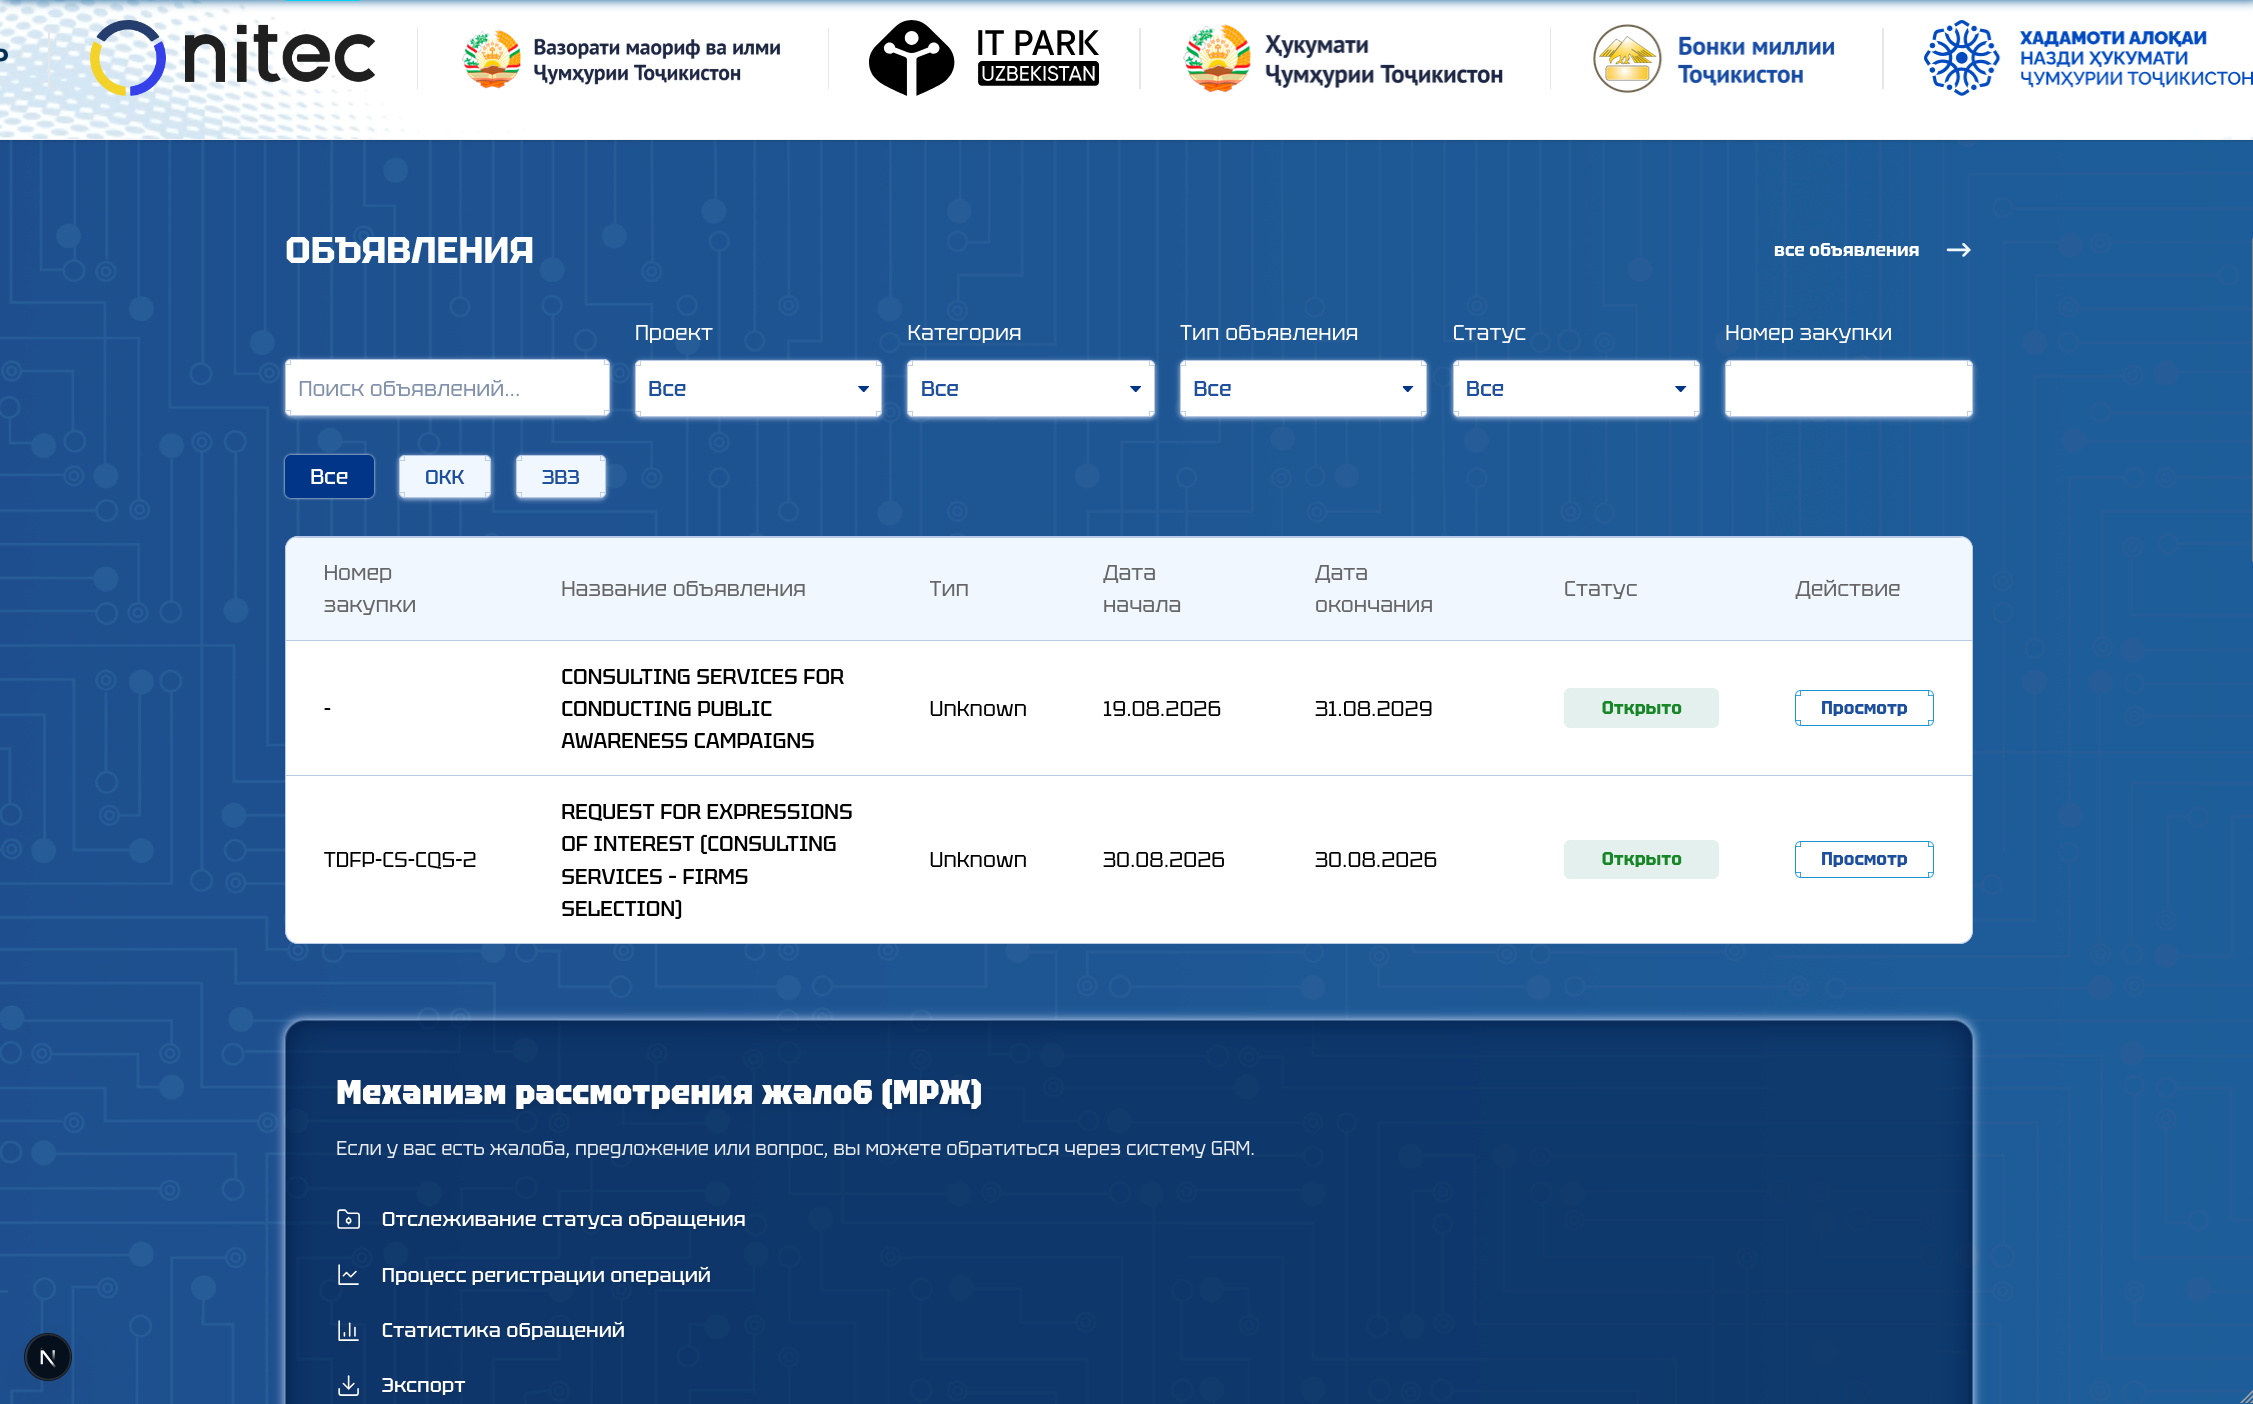The width and height of the screenshot is (2253, 1404).
Task: Click the Бонки миллии Точикистон emblem
Action: coord(1626,59)
